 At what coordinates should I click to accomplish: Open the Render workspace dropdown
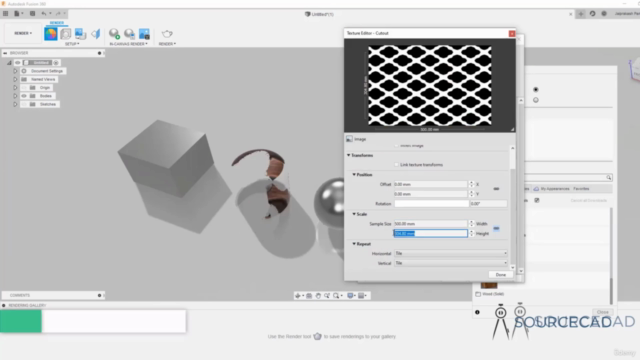(23, 33)
